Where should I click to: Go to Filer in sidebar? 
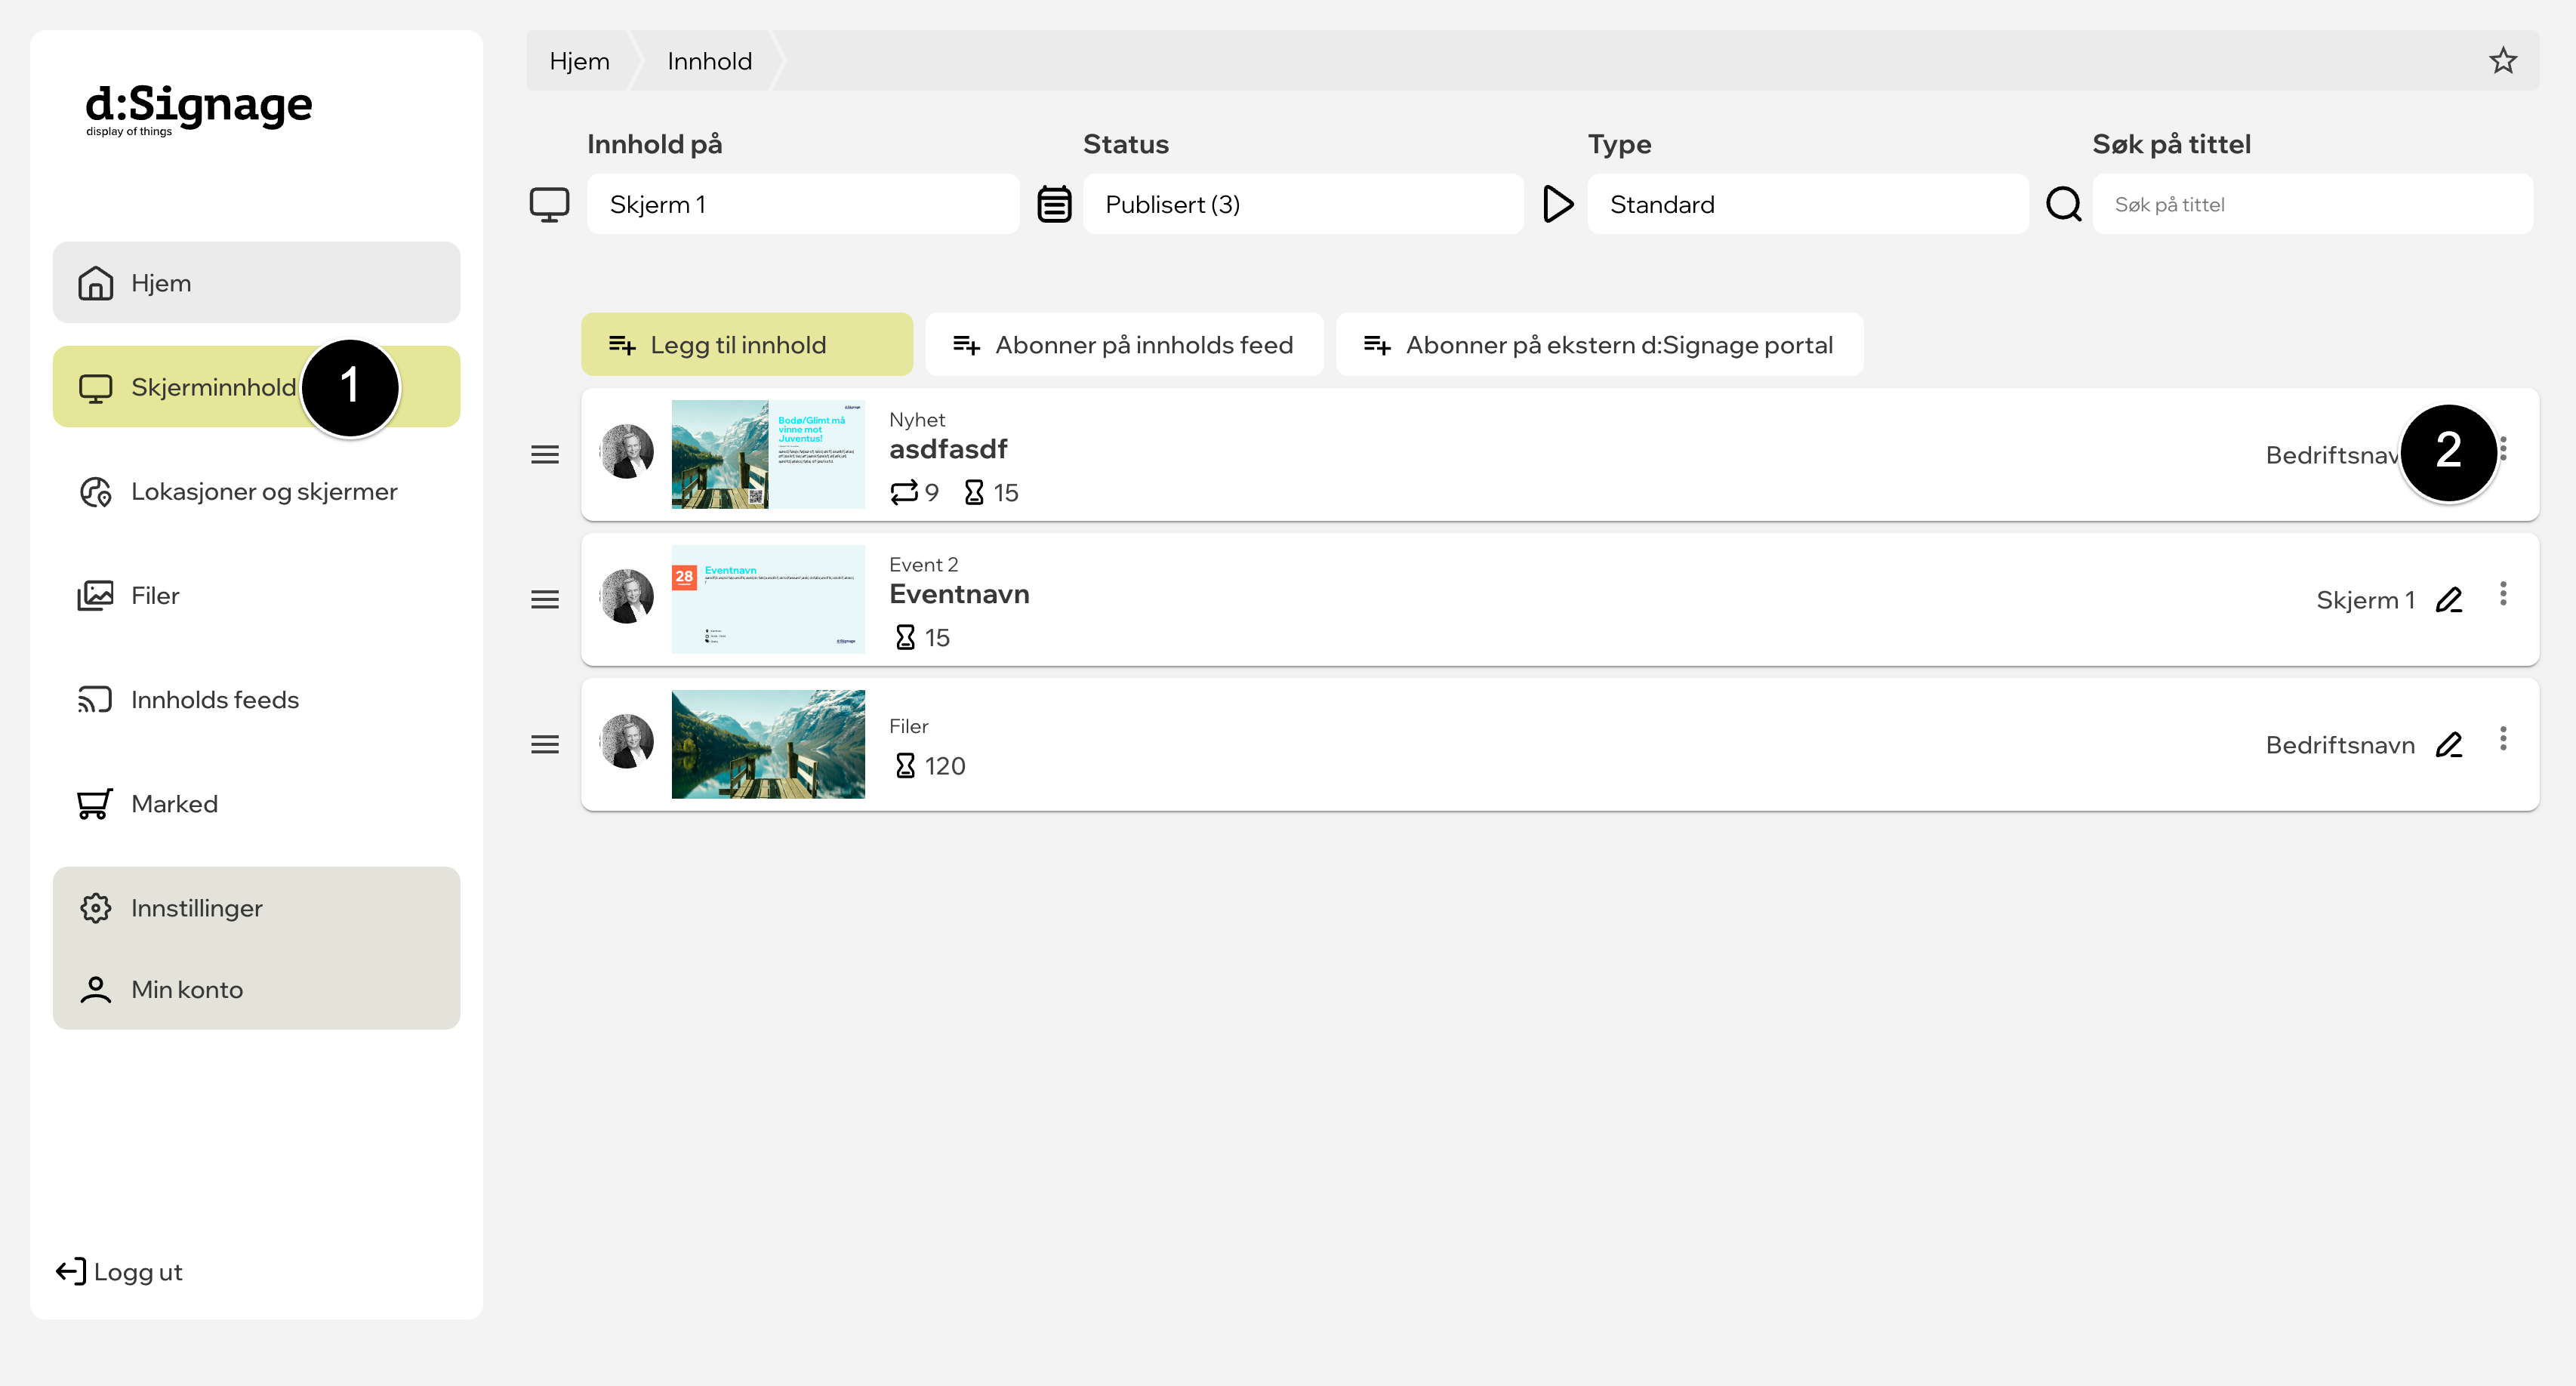tap(256, 595)
